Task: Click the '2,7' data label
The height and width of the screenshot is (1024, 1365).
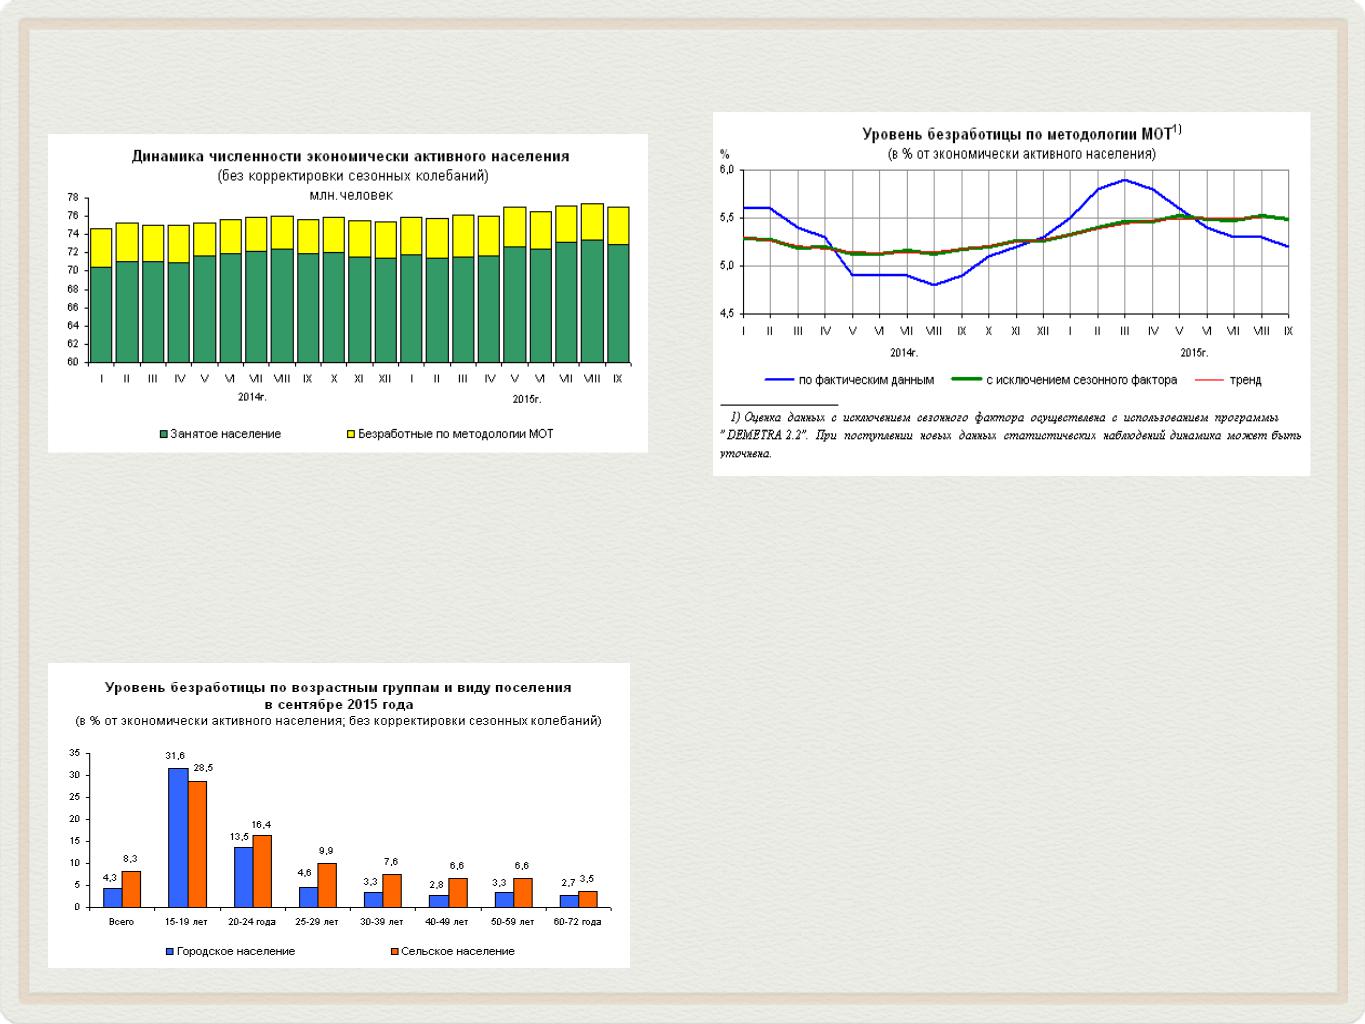Action: click(x=568, y=883)
